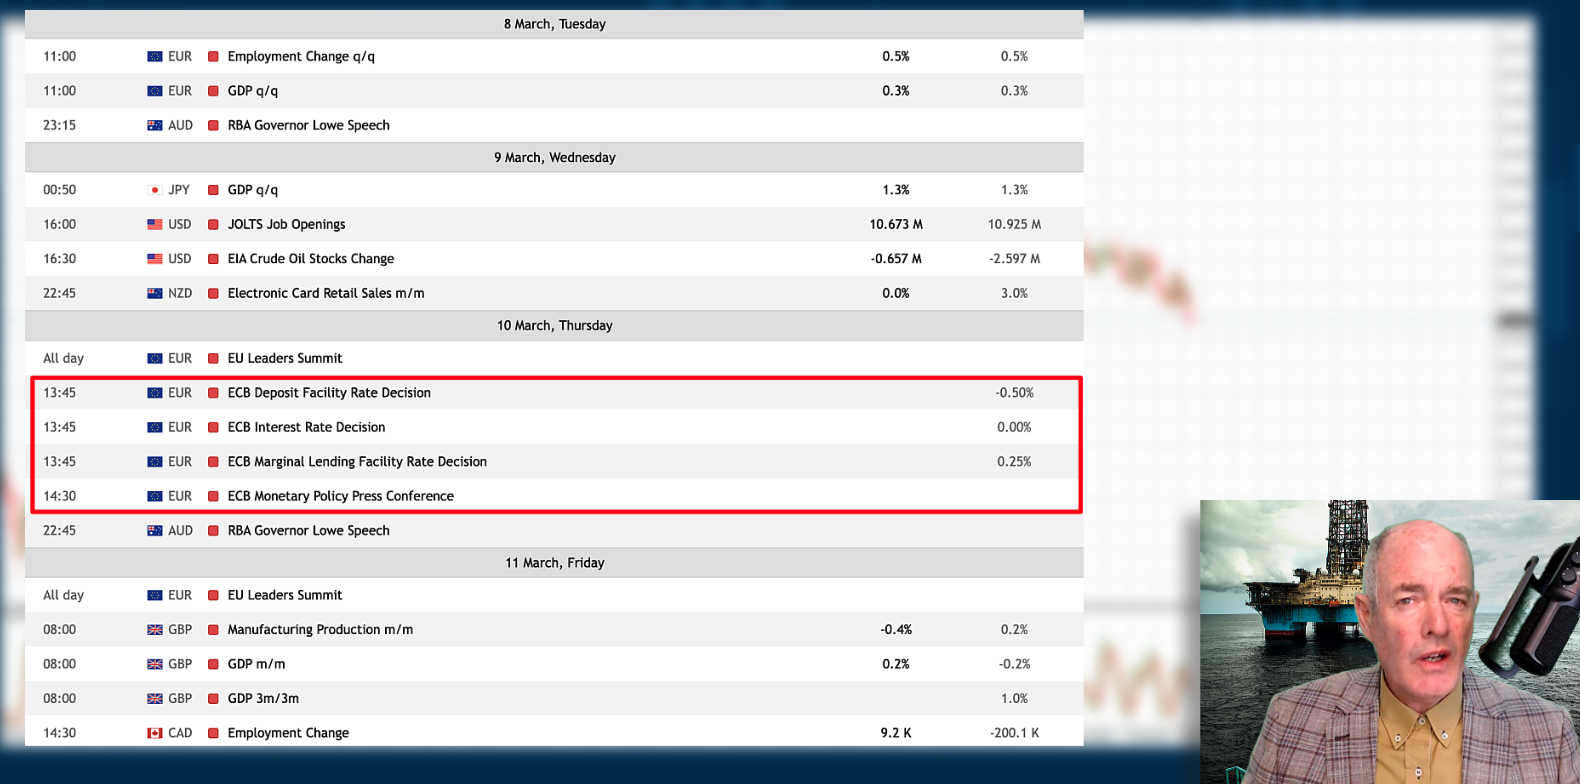Click the '16:30' time cell
This screenshot has height=784, width=1580.
[x=59, y=259]
